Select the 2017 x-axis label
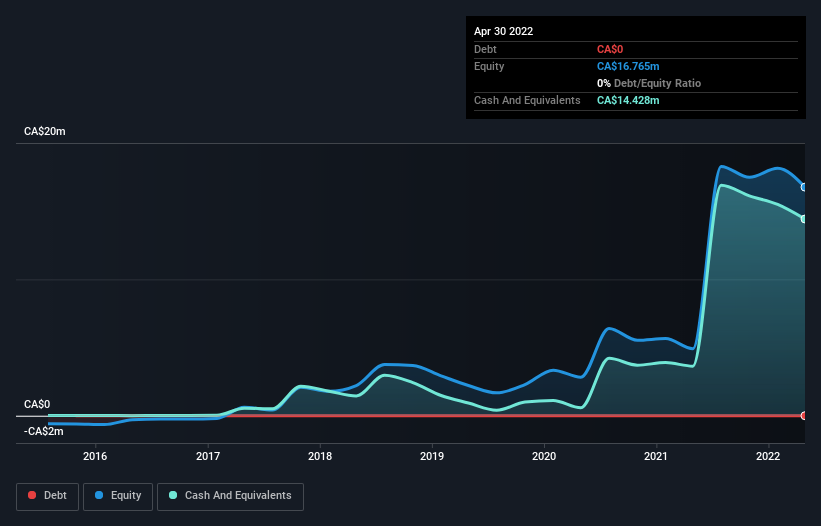The image size is (821, 526). point(208,456)
